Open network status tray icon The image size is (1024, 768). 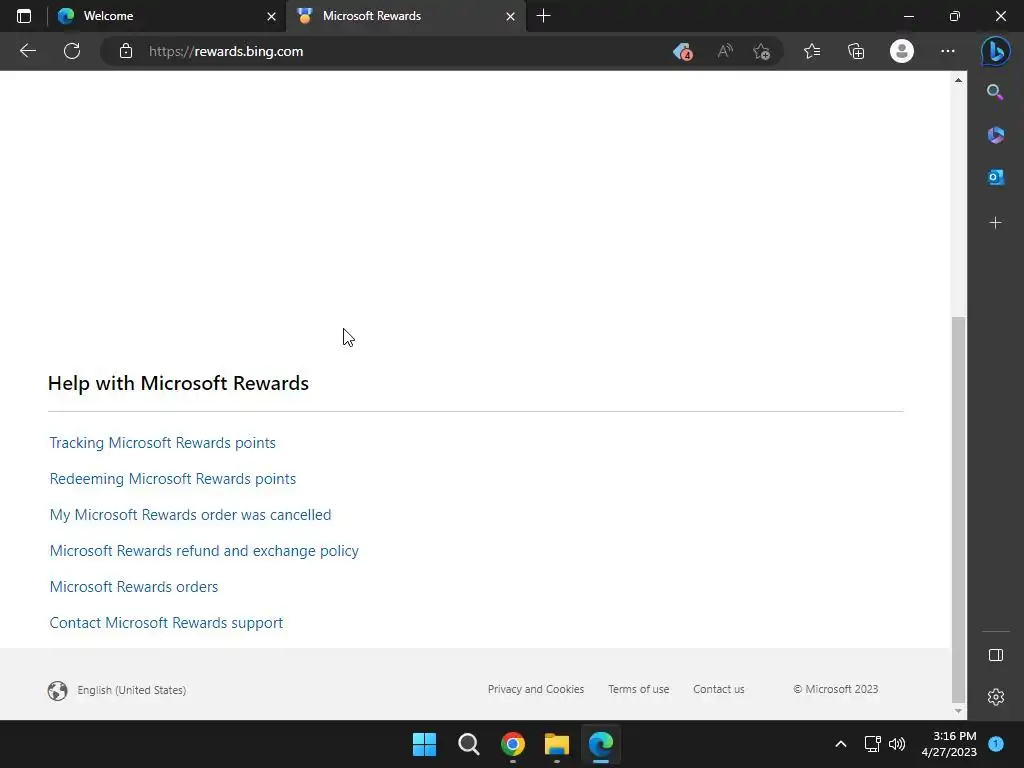pyautogui.click(x=872, y=744)
